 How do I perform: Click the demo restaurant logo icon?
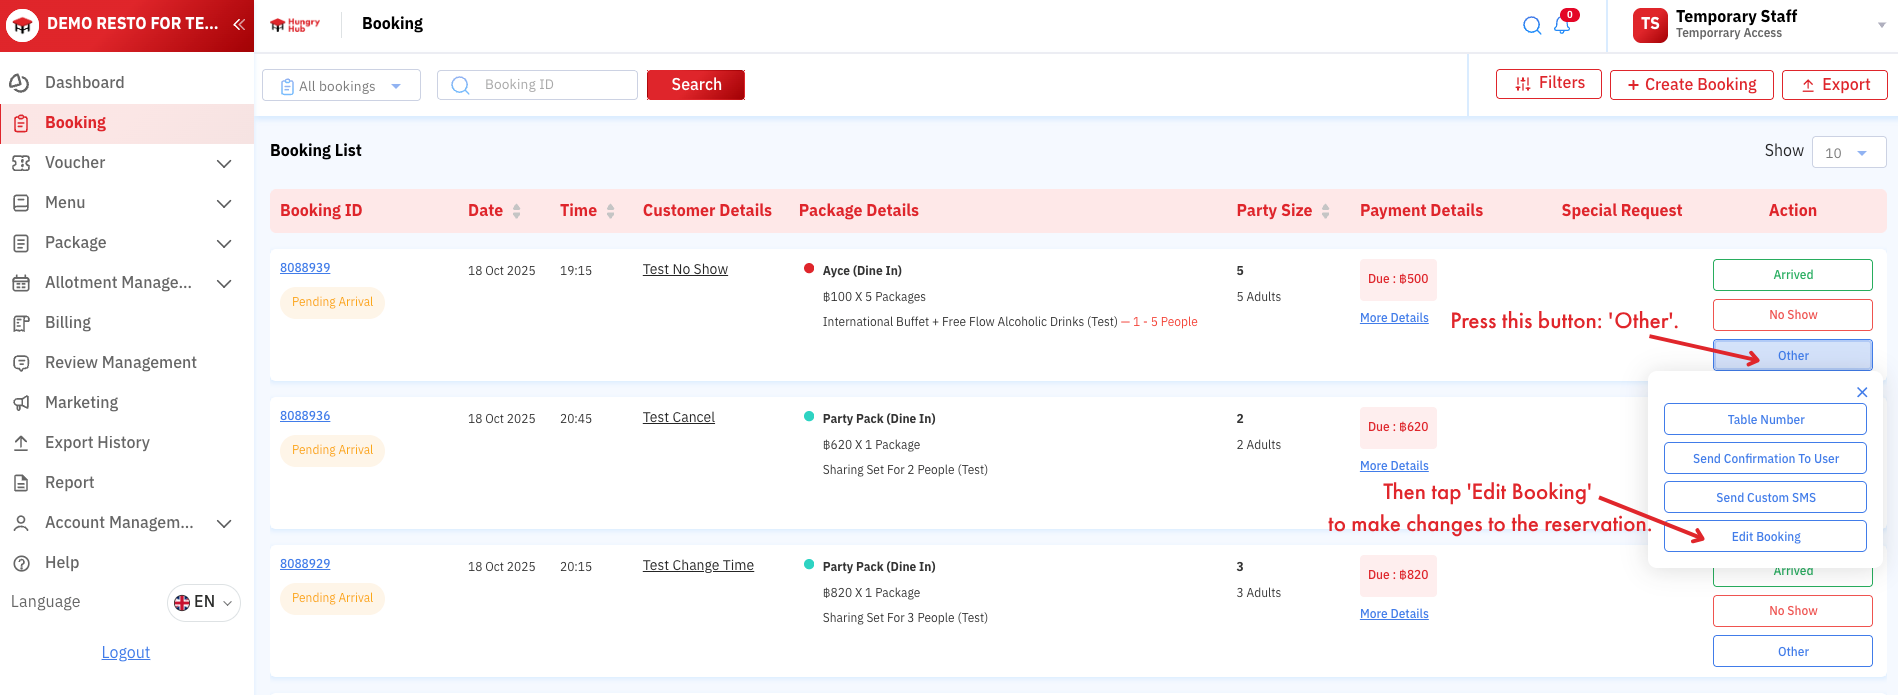pos(22,25)
